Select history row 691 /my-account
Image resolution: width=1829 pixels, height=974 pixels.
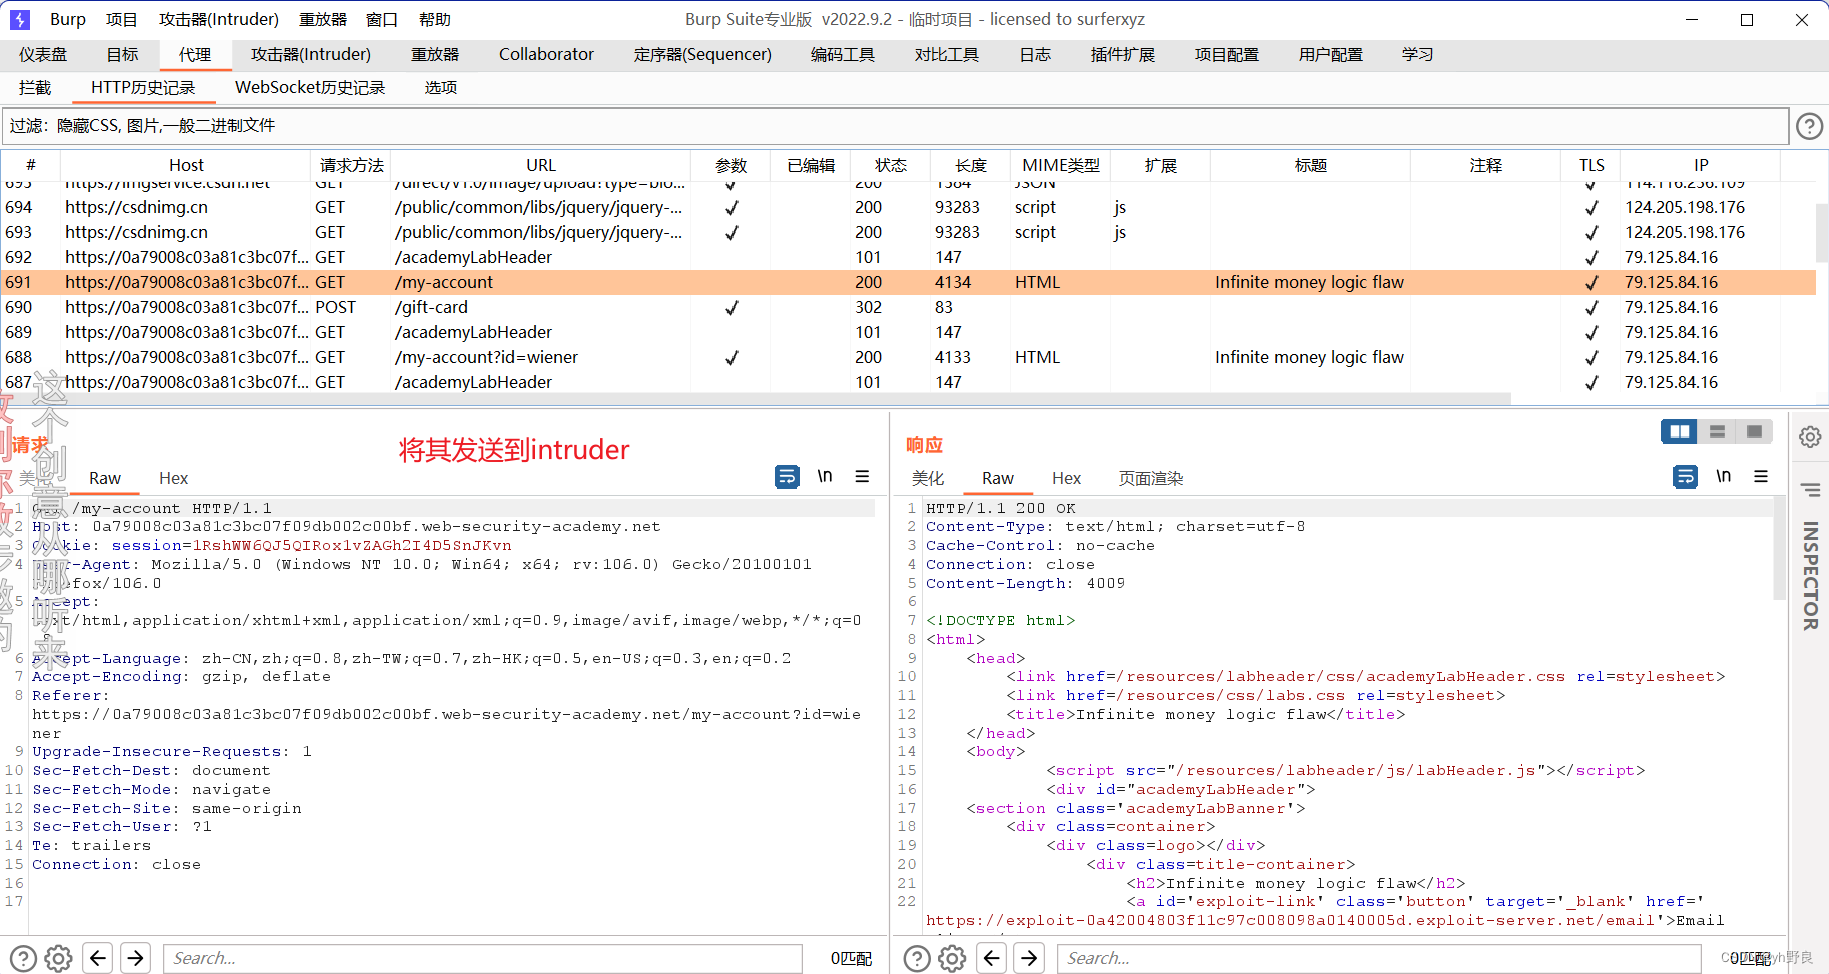[908, 282]
